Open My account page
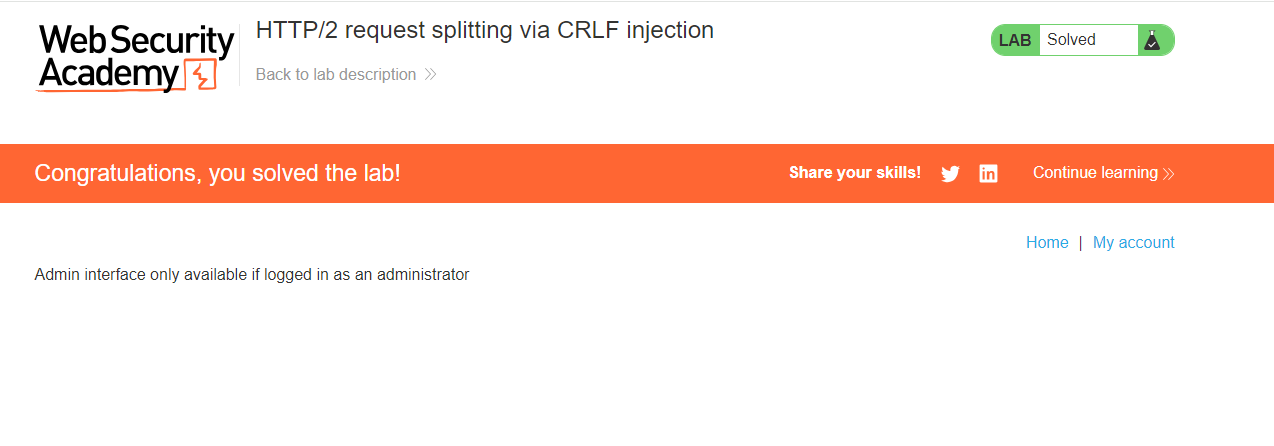Viewport: 1274px width, 446px height. pos(1133,242)
